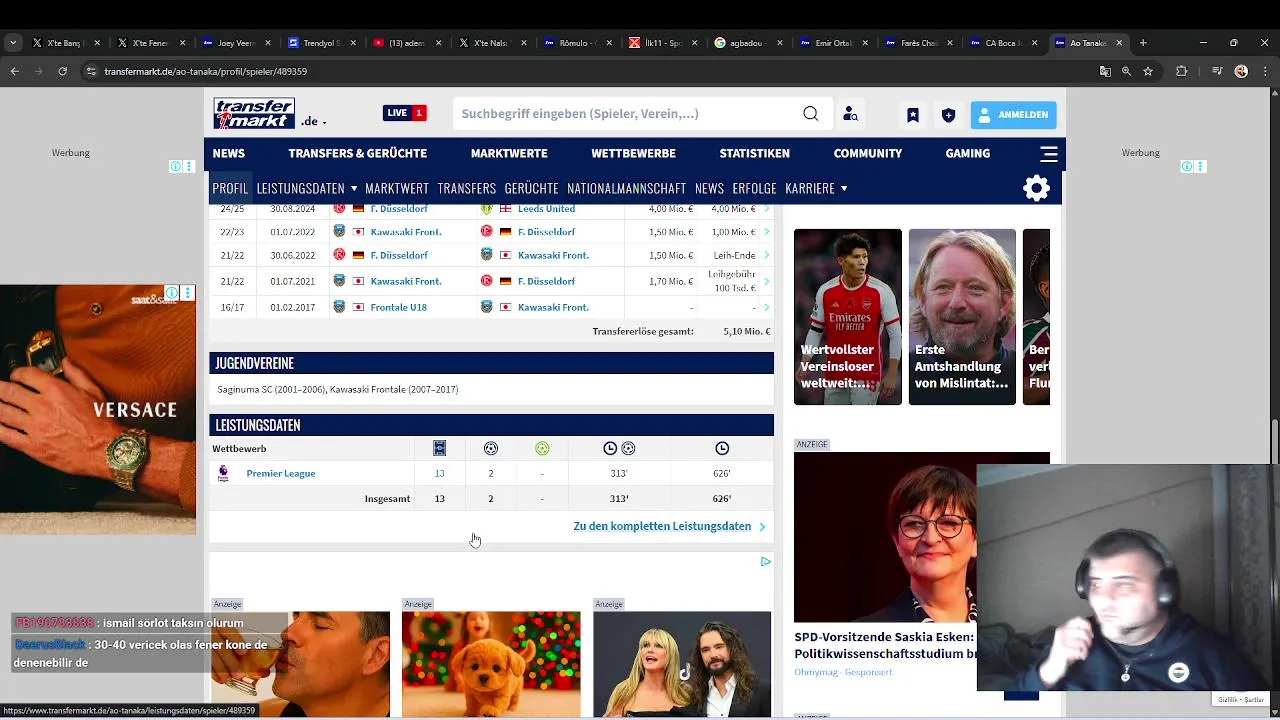Select the Nationalmannschaft profile tab
The height and width of the screenshot is (720, 1280).
click(x=626, y=188)
